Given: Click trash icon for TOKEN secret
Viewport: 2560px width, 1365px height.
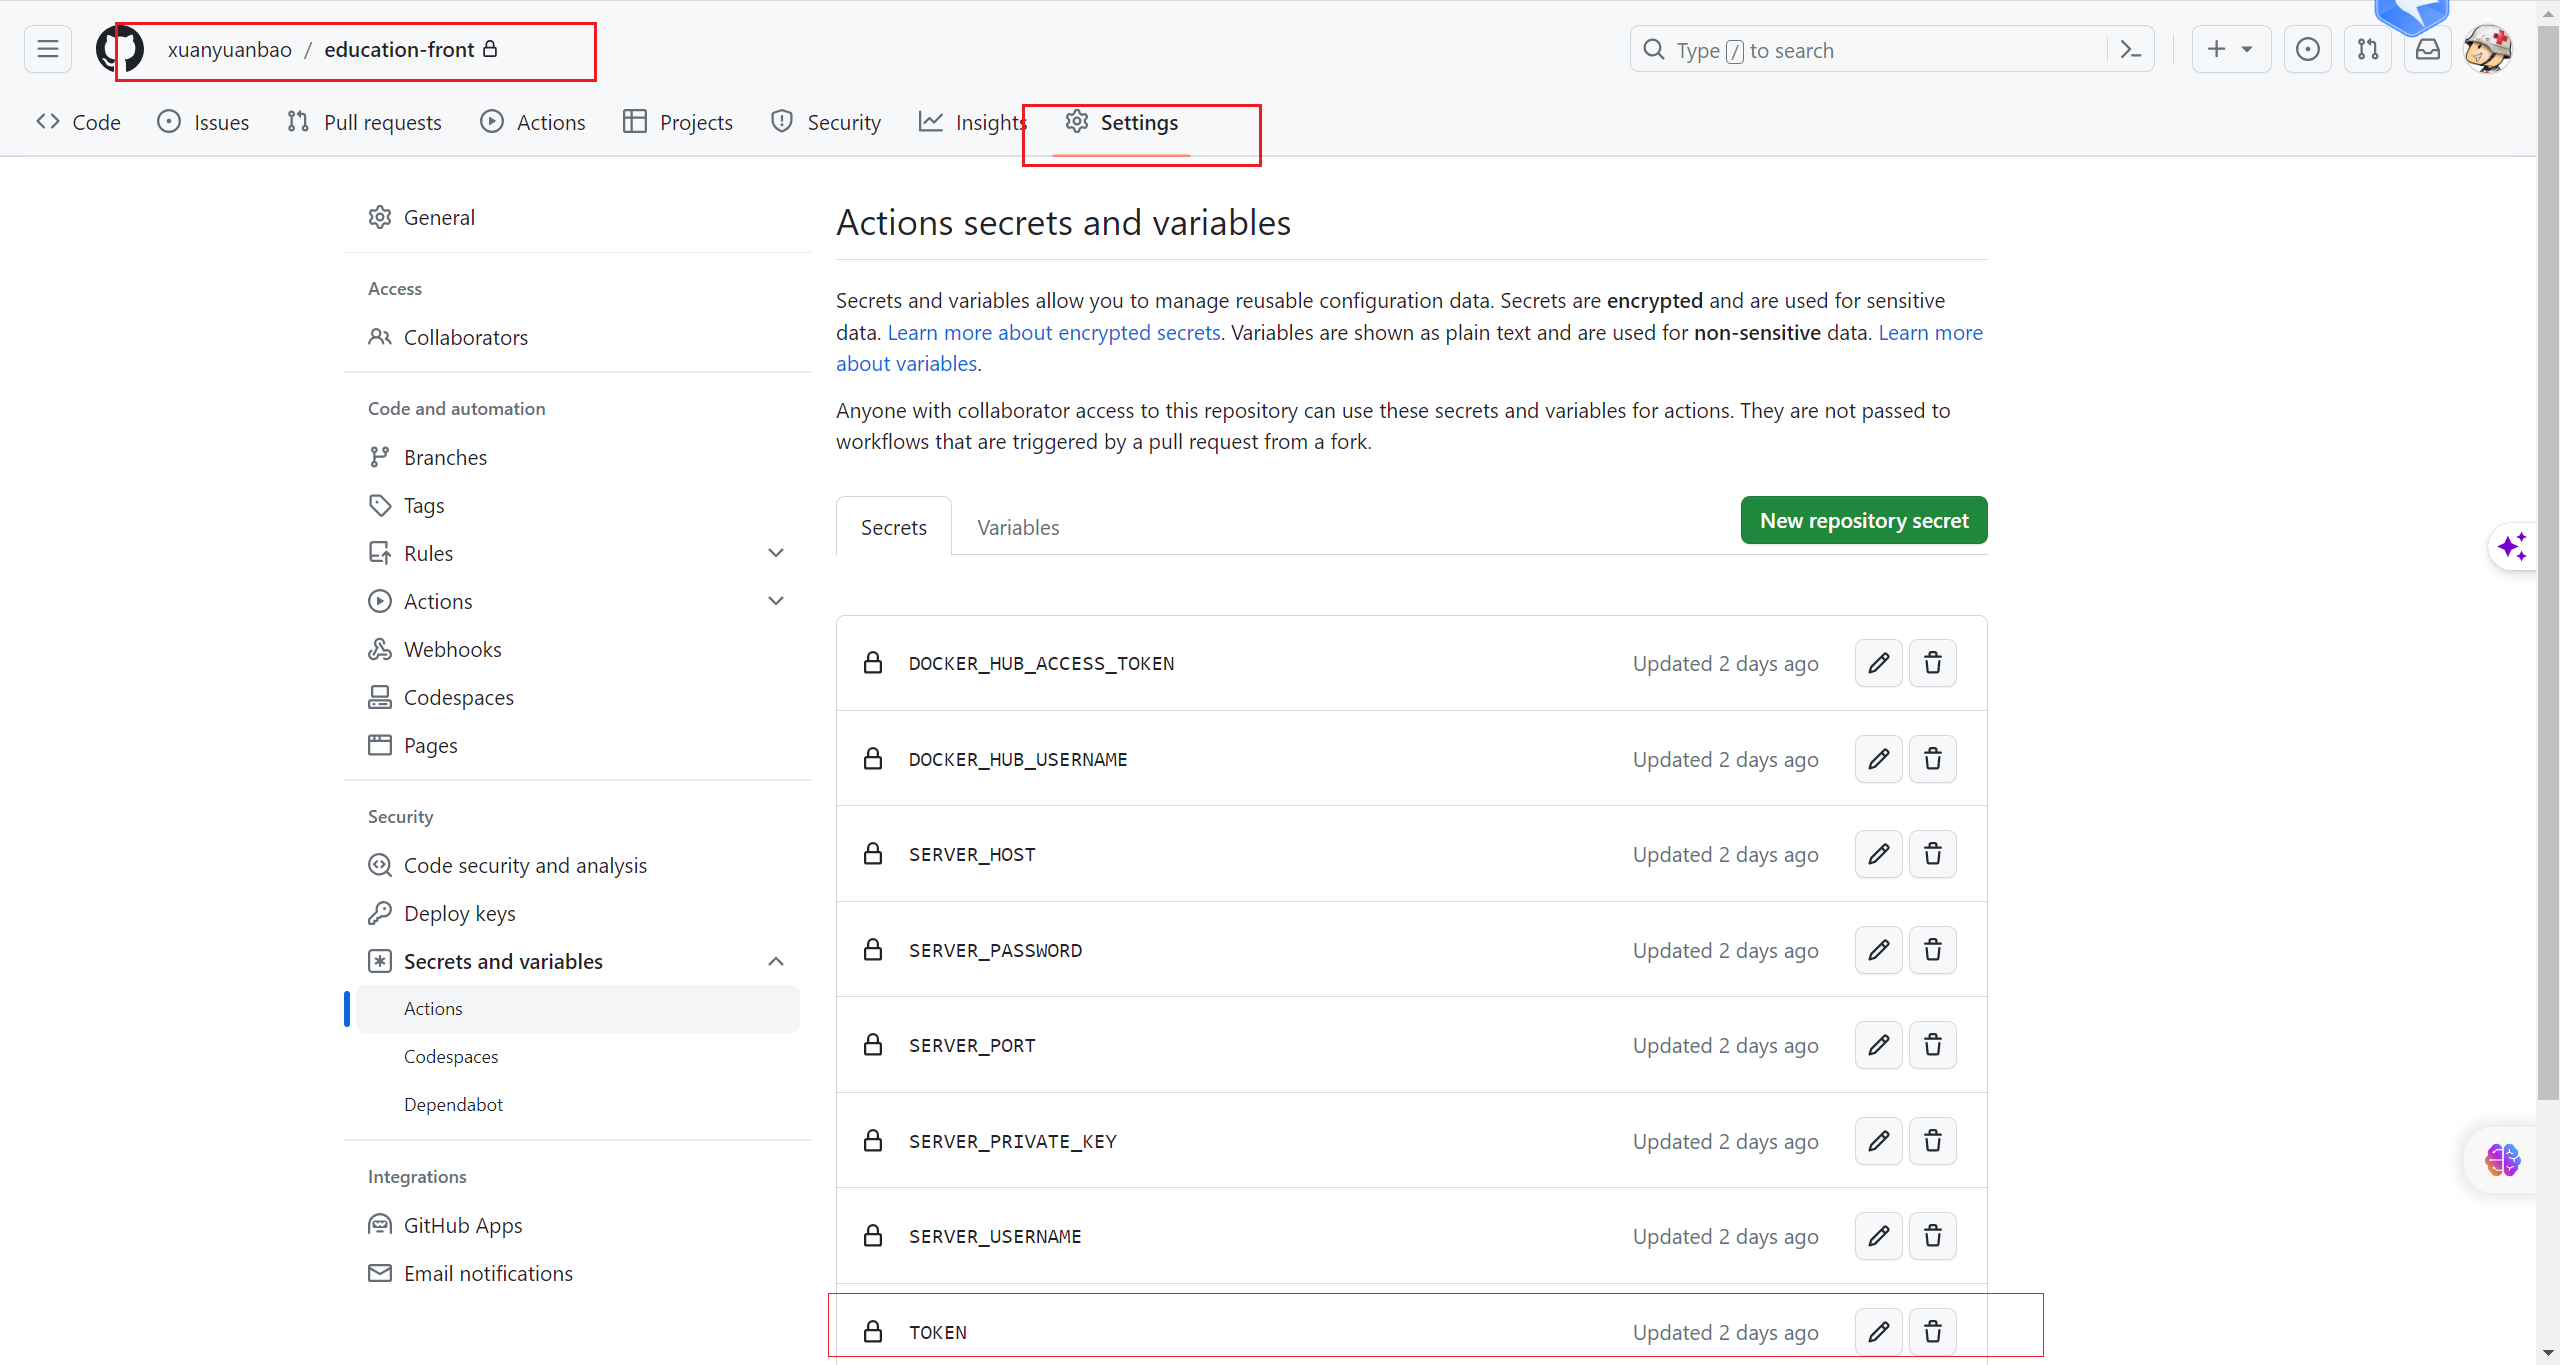Looking at the screenshot, I should tap(1932, 1332).
